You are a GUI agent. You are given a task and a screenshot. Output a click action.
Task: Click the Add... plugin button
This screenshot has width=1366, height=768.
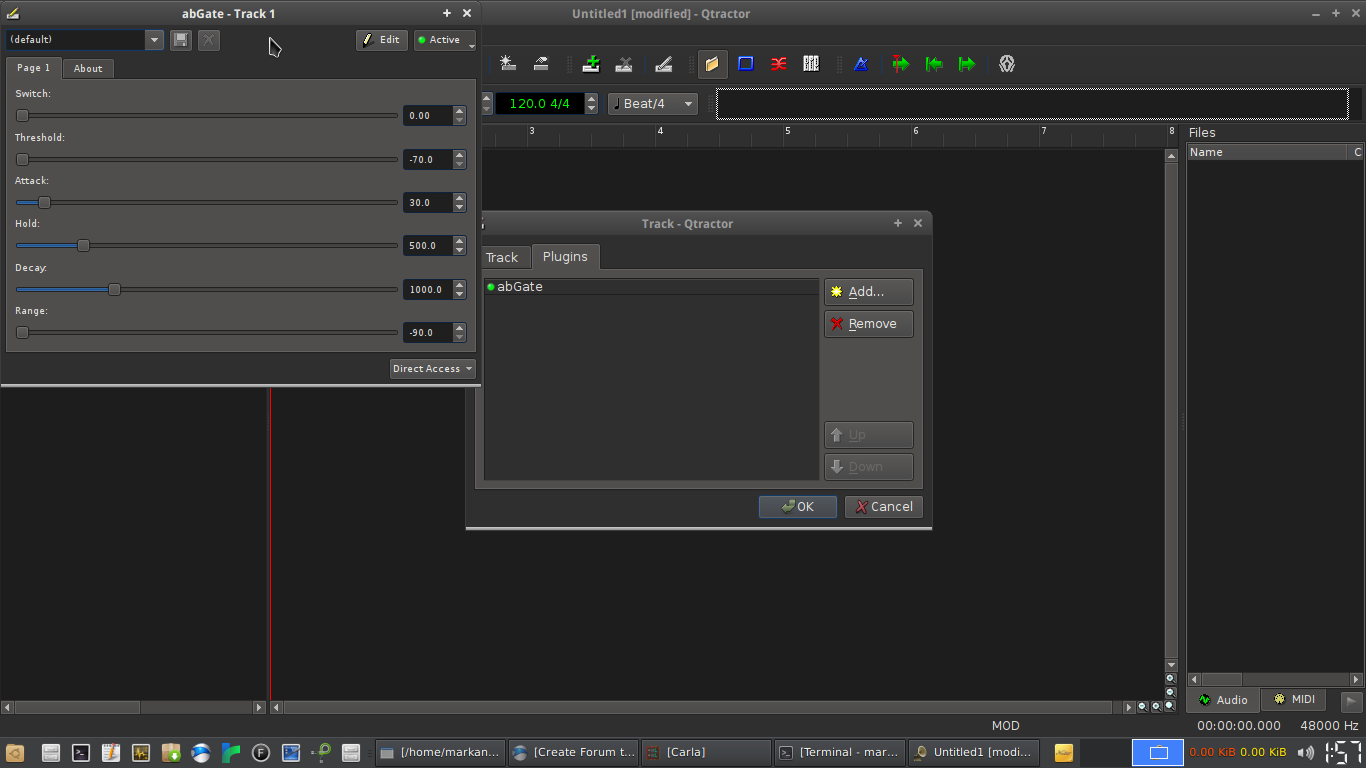click(868, 292)
